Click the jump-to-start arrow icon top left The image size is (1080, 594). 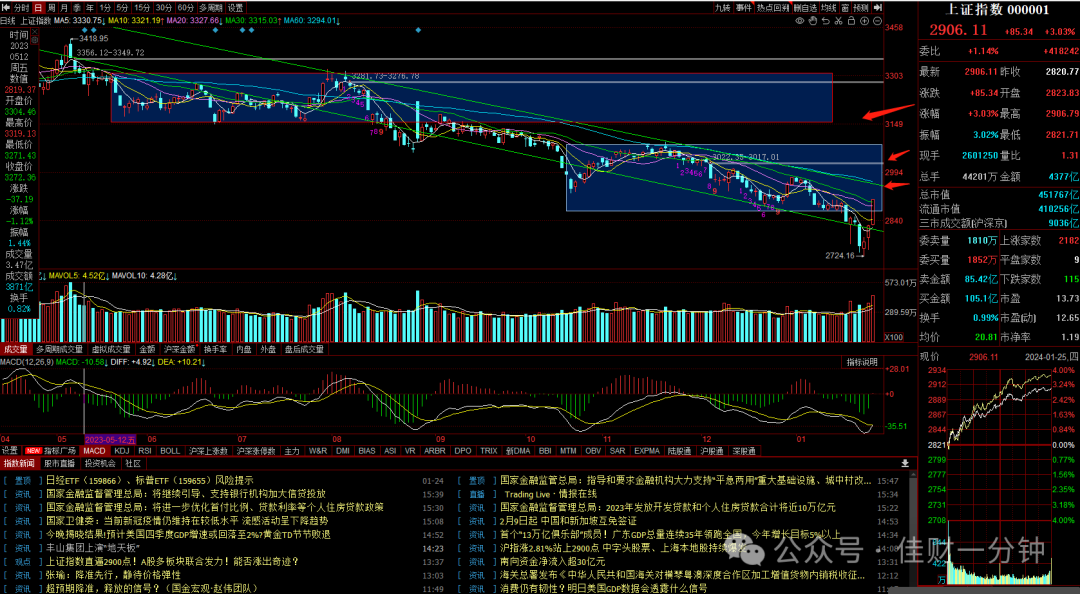6,8
